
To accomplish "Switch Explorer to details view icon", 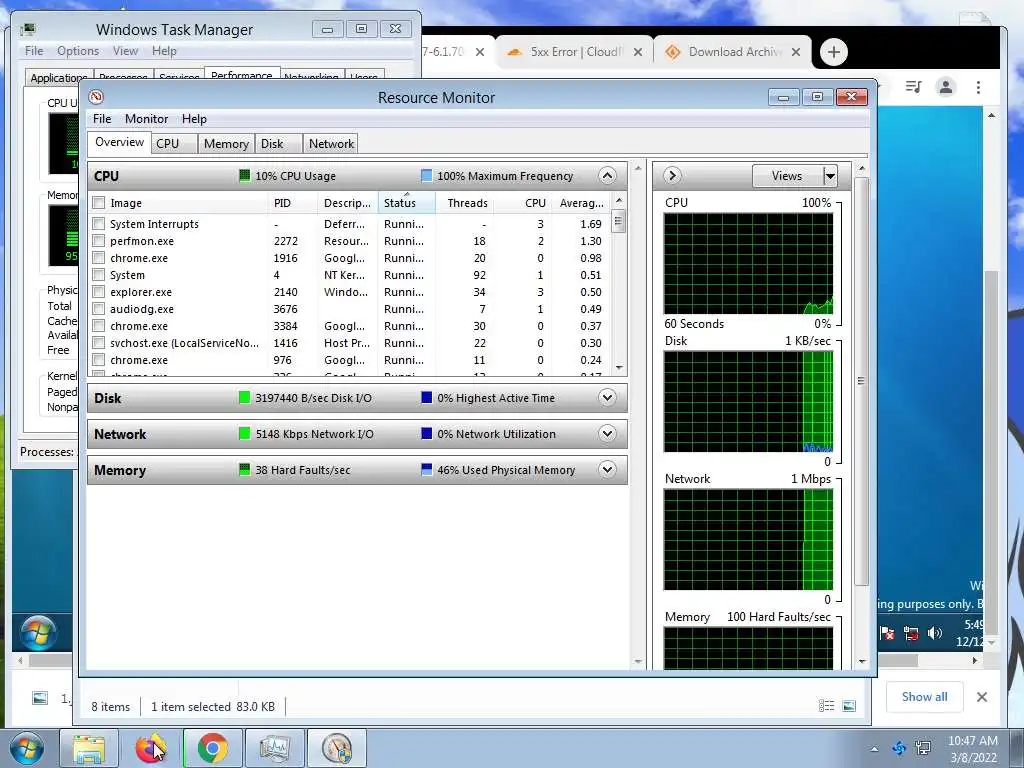I will (x=827, y=706).
